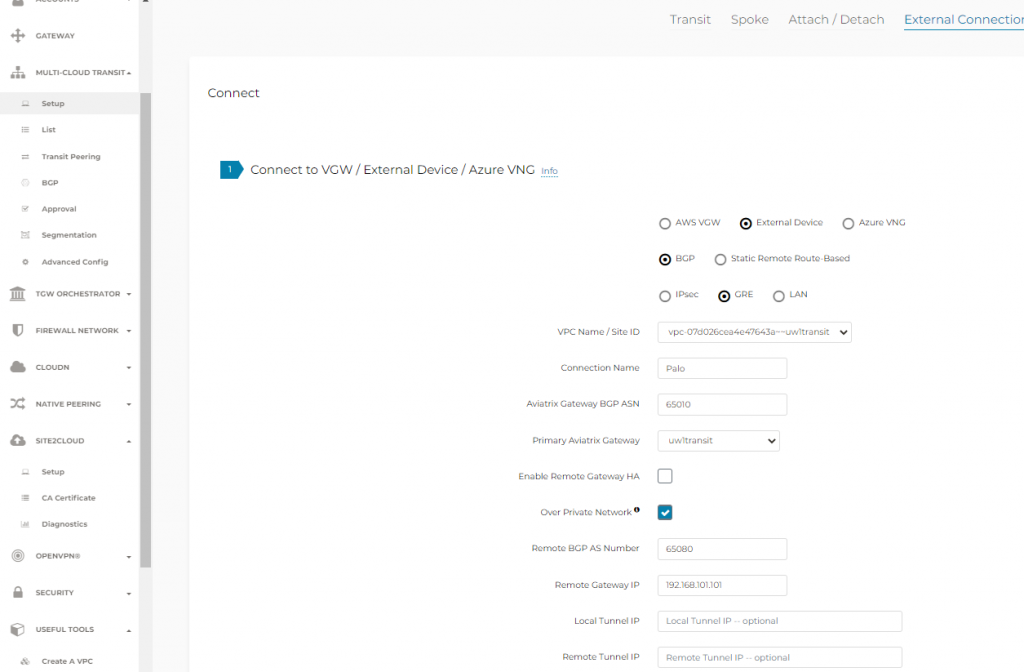The width and height of the screenshot is (1024, 672).
Task: Click the icon beside Create A VPC
Action: pyautogui.click(x=25, y=661)
